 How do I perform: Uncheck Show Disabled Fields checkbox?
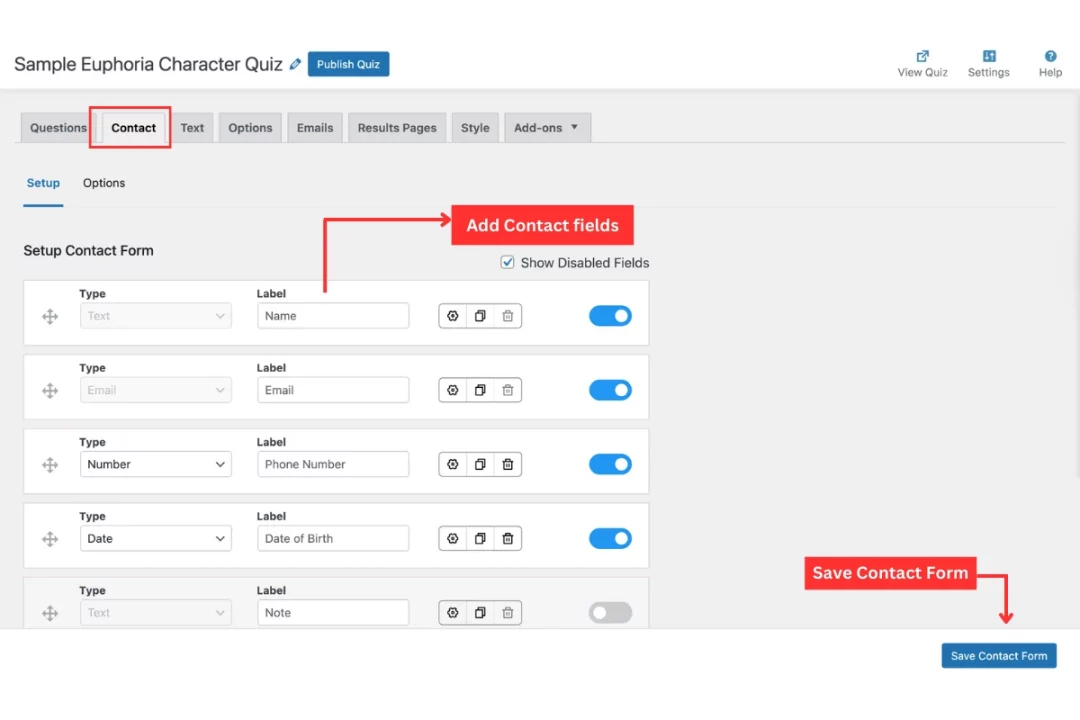[x=508, y=263]
